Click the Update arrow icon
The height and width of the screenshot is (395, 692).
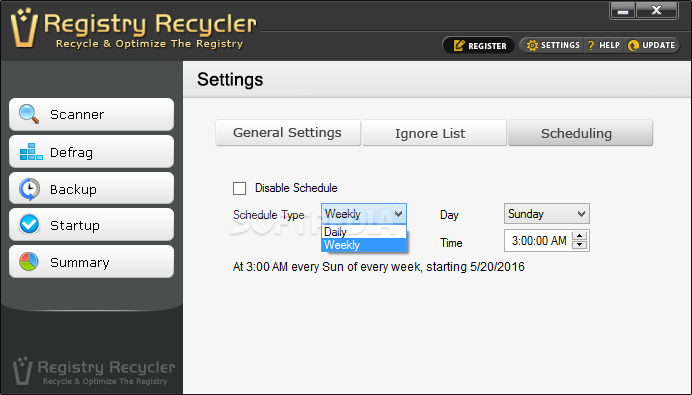click(633, 45)
